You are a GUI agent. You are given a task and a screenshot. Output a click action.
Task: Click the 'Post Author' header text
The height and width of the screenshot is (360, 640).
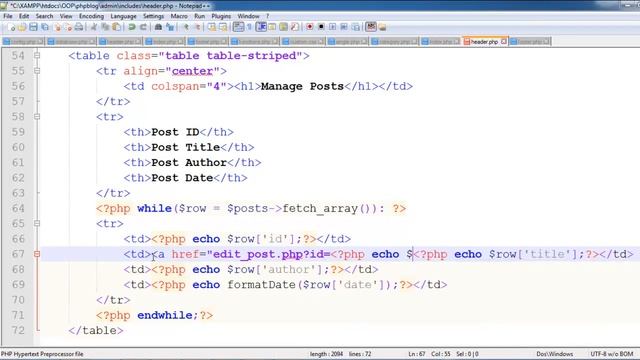click(x=189, y=162)
